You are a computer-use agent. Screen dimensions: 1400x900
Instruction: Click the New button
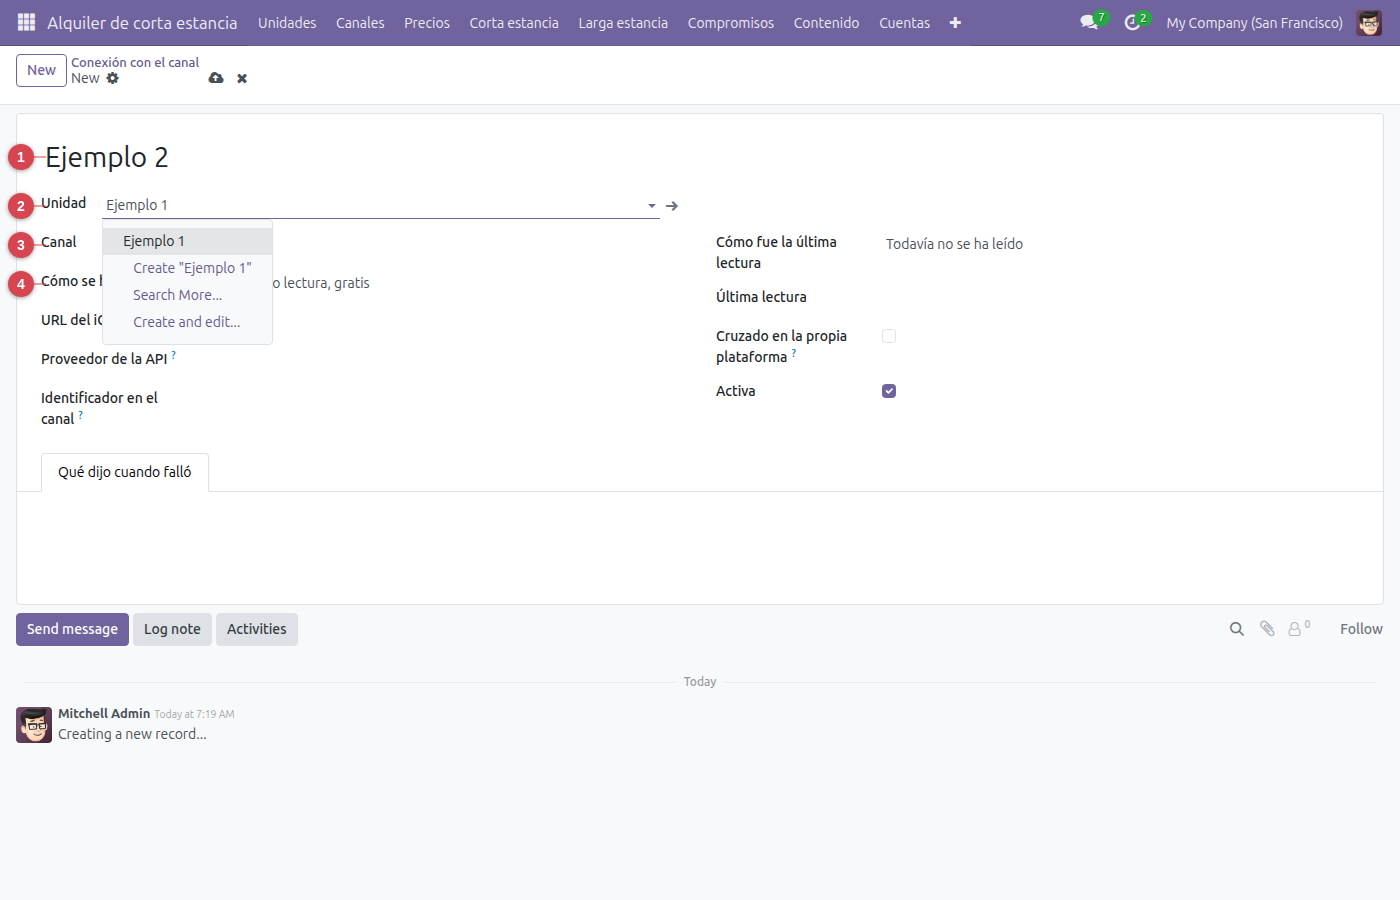[41, 70]
